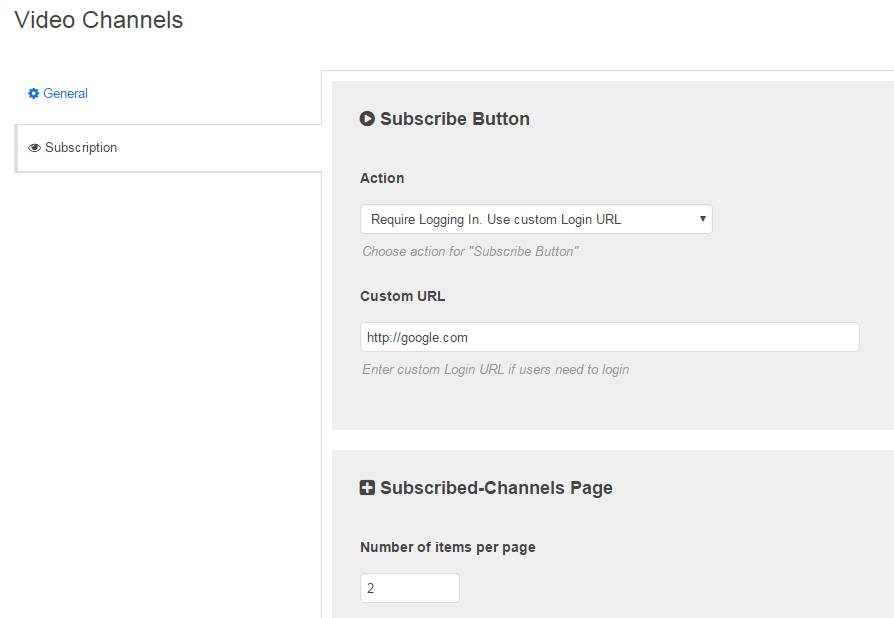Click the dropdown arrow on the Action selector
The image size is (894, 618).
703,219
